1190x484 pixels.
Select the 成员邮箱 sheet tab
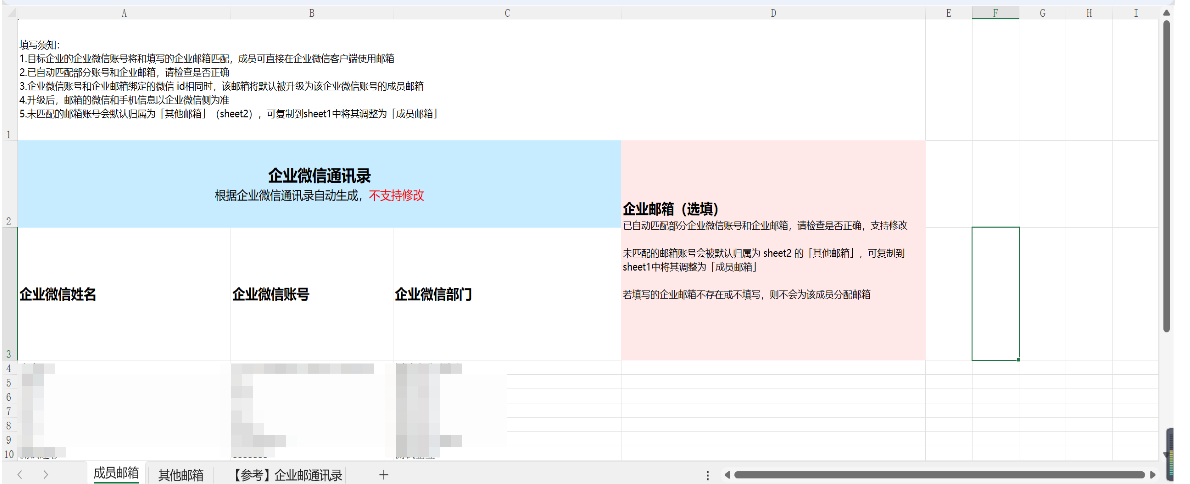[x=116, y=474]
